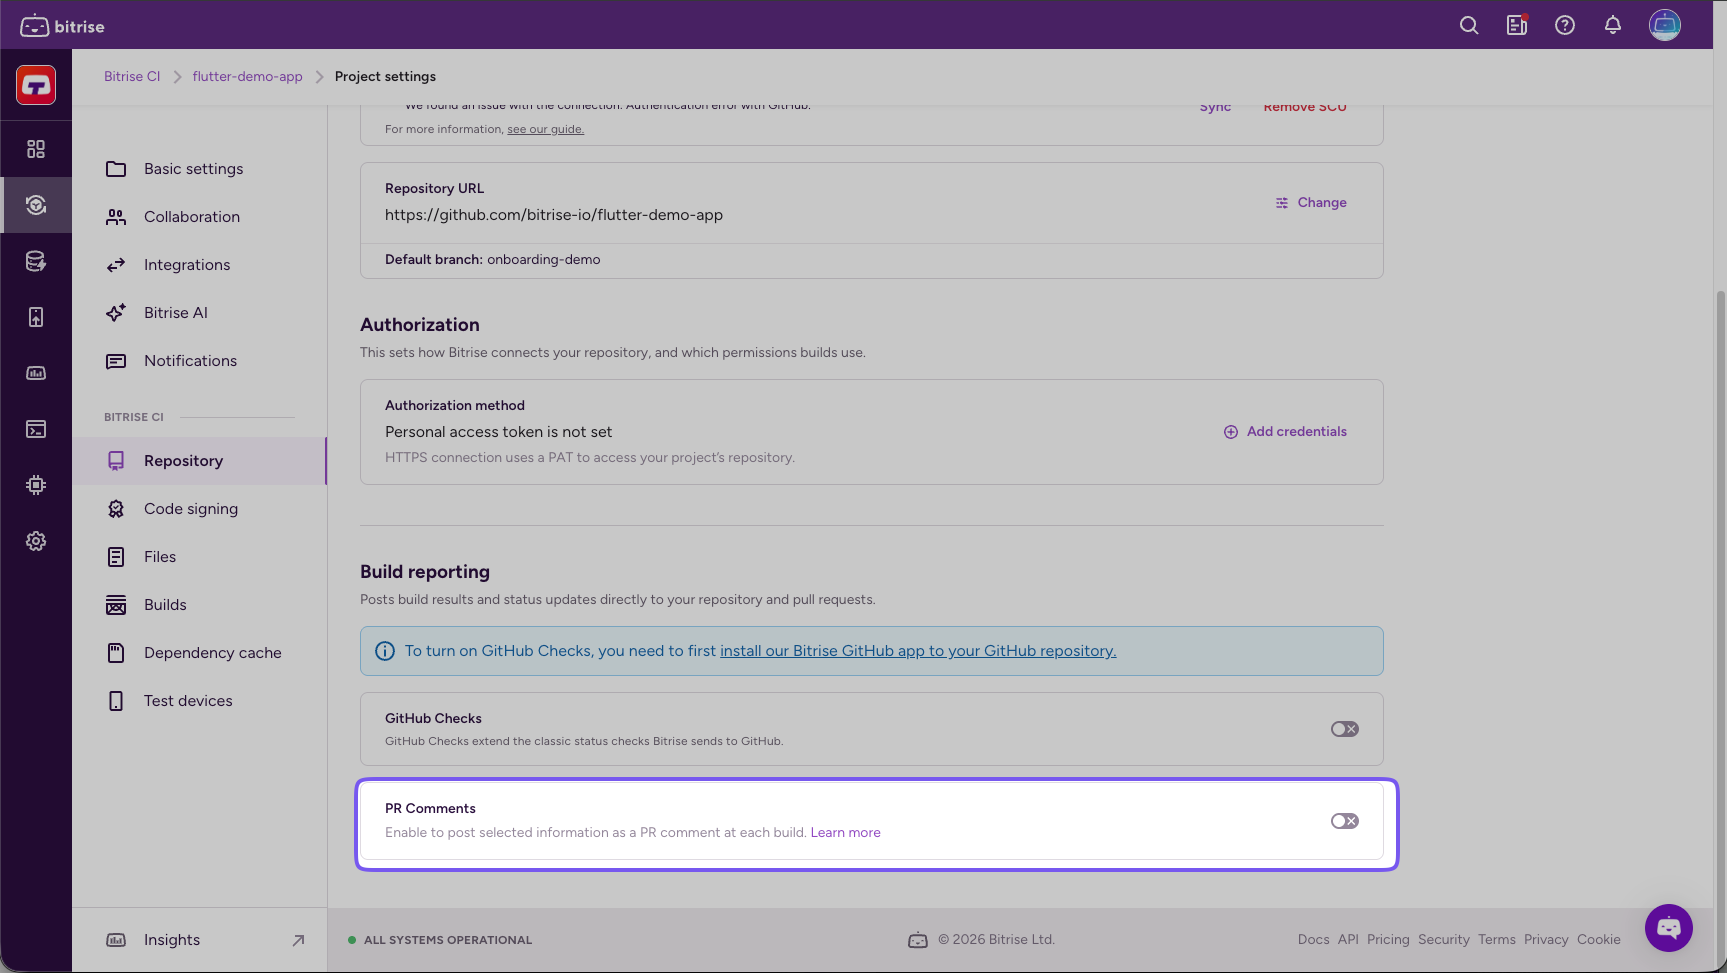1727x973 pixels.
Task: Open Terms footer link
Action: tap(1497, 940)
